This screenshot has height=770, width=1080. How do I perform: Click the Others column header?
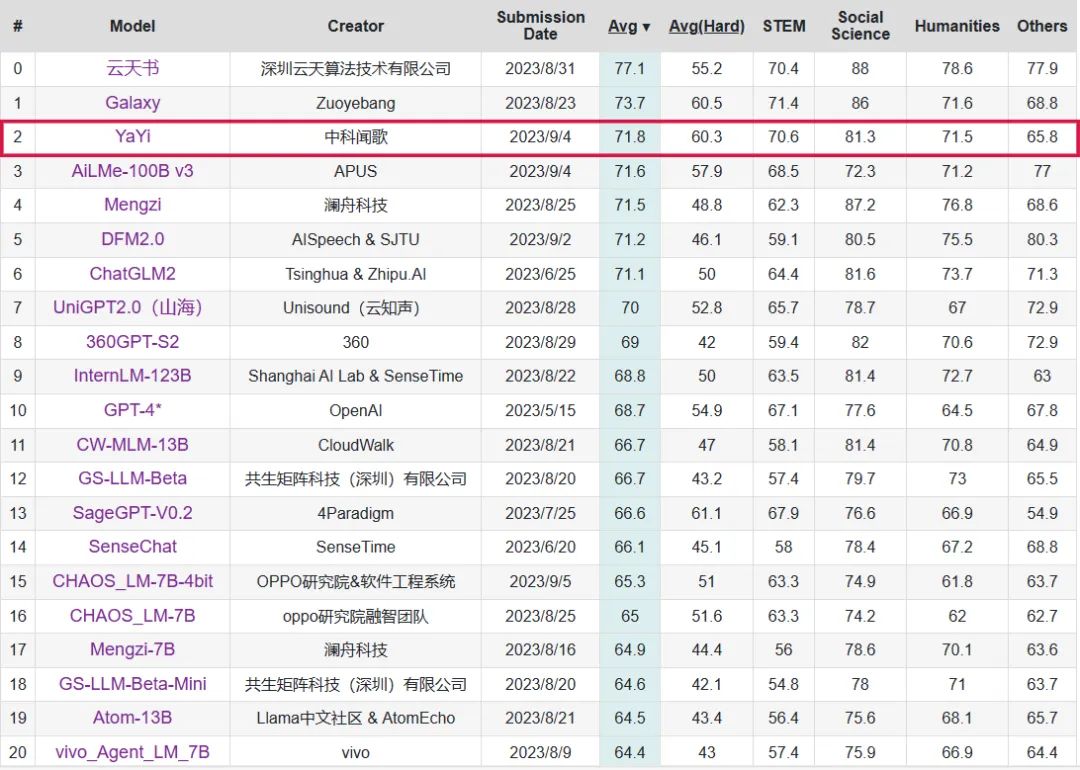tap(1041, 26)
